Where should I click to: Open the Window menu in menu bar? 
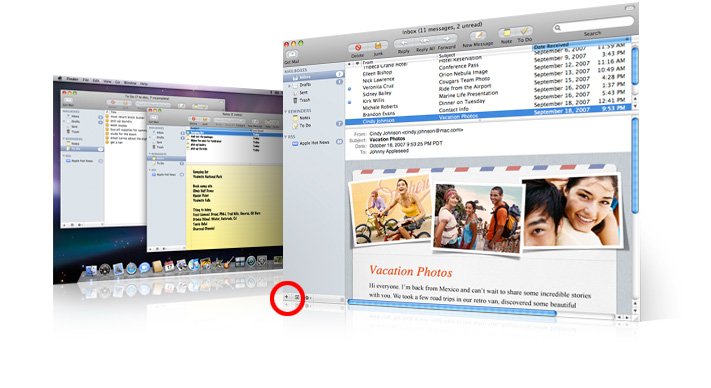(x=130, y=83)
